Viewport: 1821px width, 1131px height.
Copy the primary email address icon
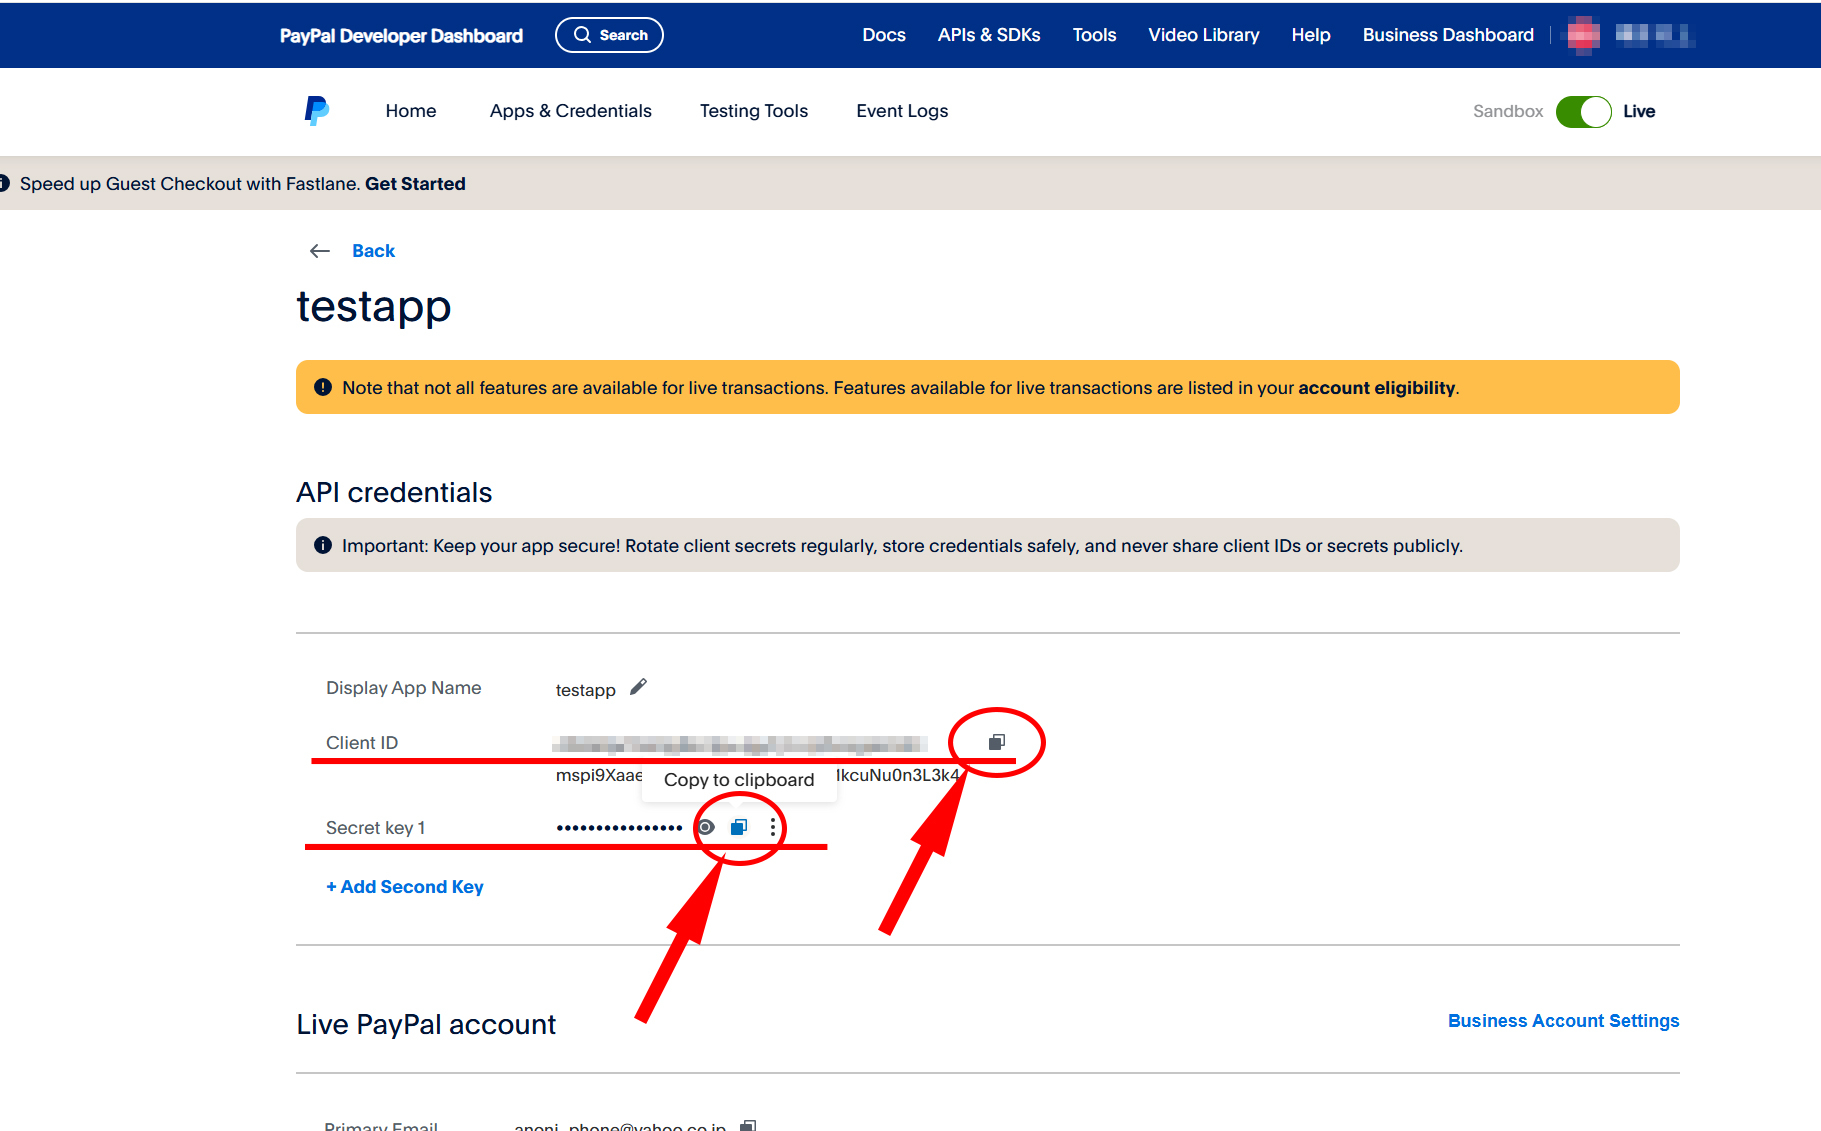[x=748, y=1125]
